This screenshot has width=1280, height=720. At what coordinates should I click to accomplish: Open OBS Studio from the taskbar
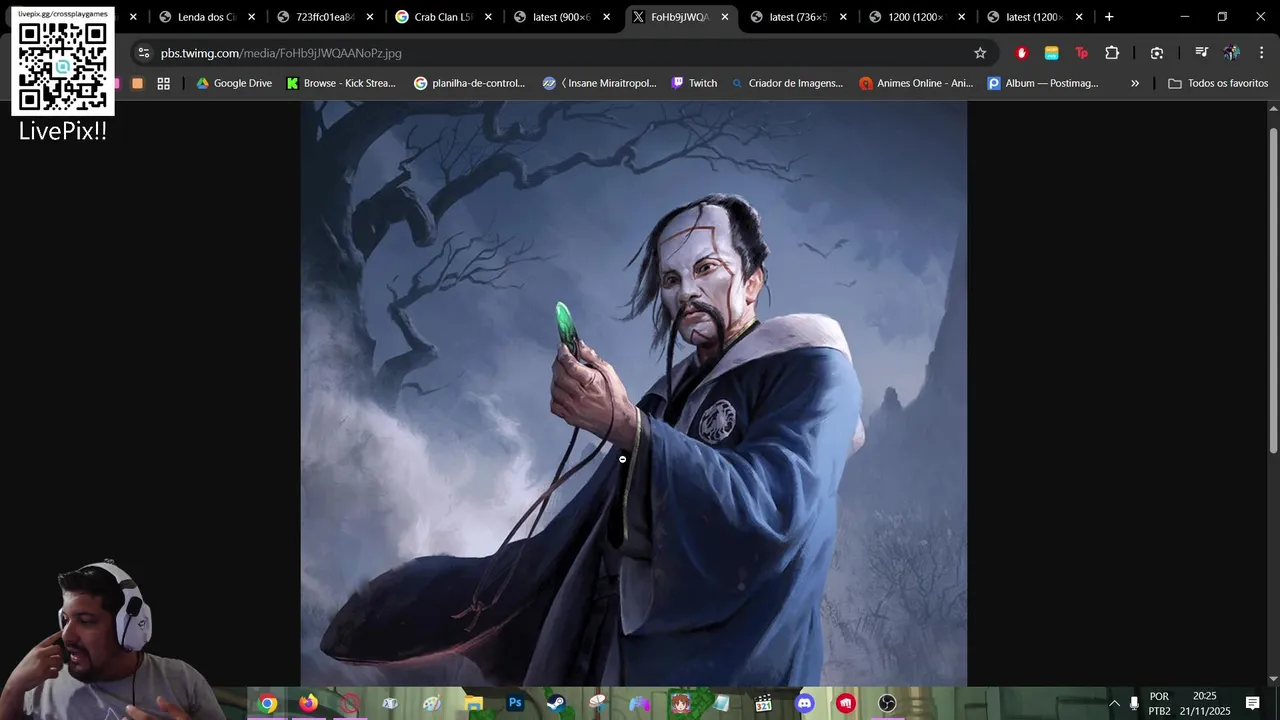coord(887,704)
